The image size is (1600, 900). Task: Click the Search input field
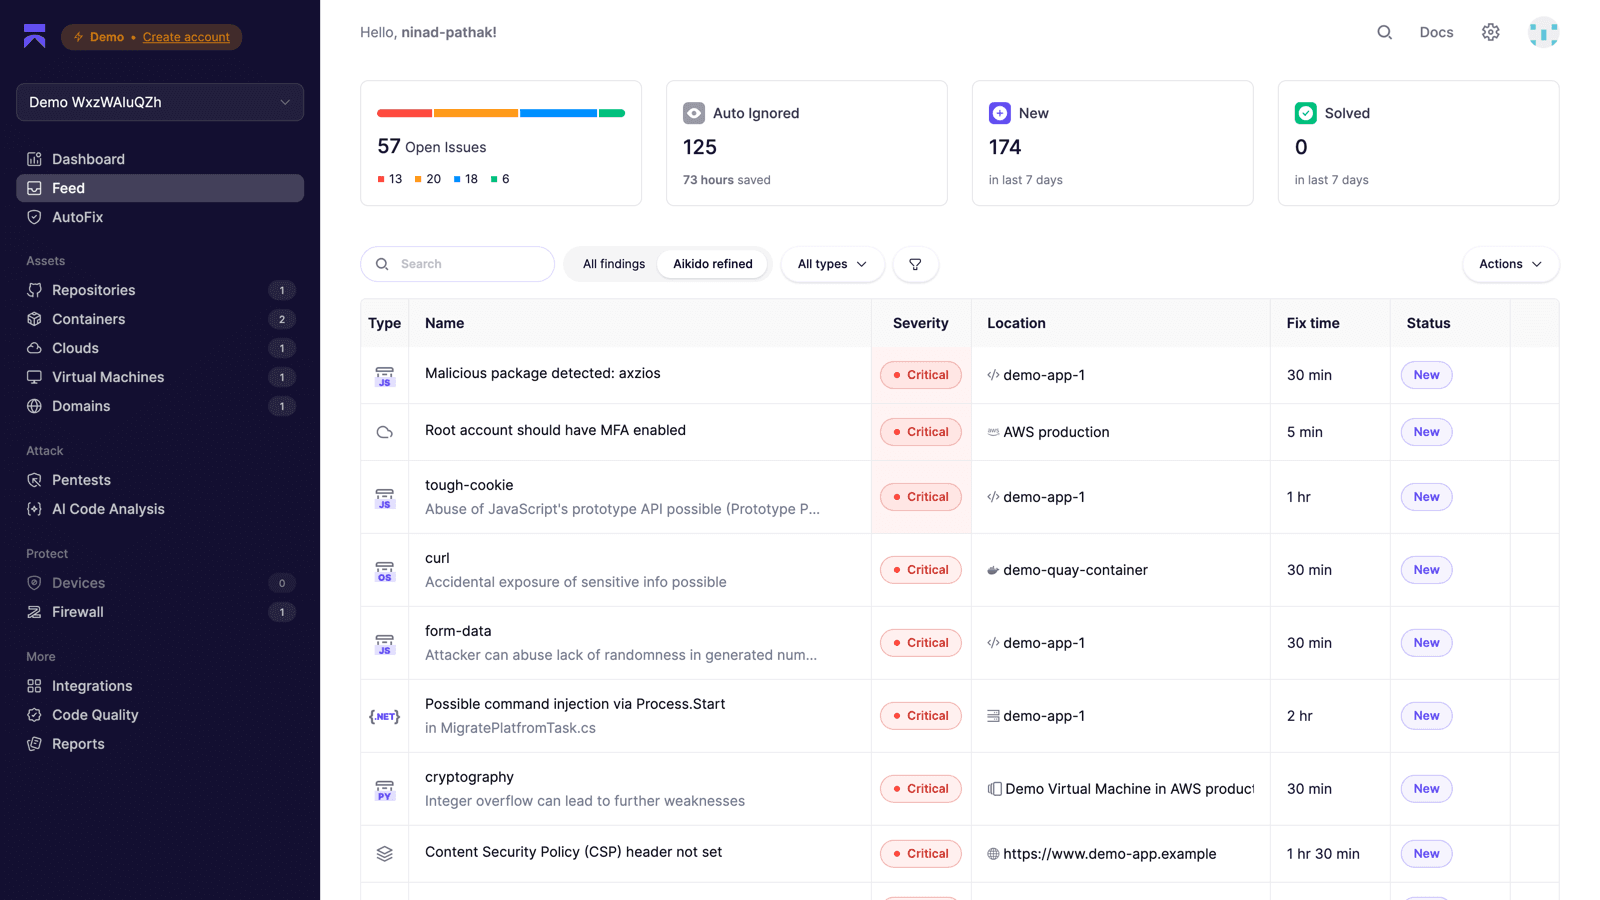coord(457,264)
